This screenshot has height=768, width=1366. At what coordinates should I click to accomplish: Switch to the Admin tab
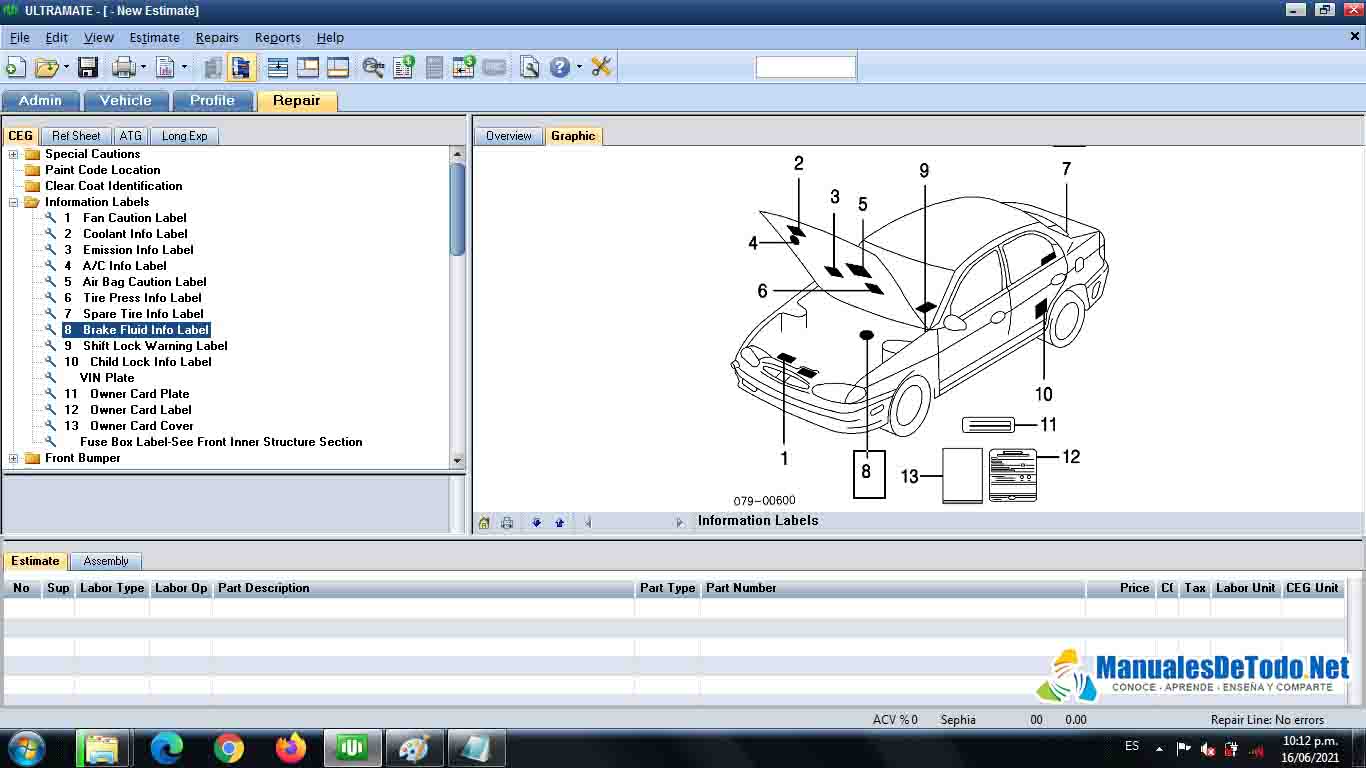click(40, 100)
